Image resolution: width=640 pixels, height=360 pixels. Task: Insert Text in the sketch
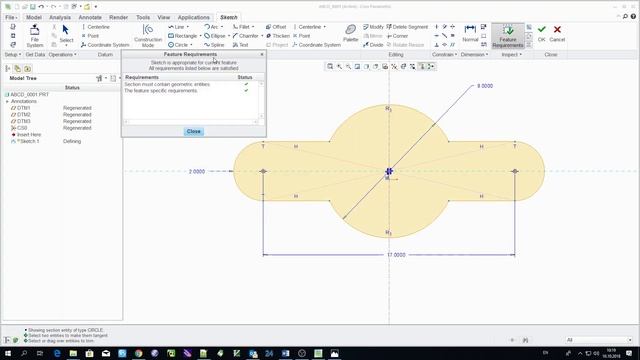(240, 45)
